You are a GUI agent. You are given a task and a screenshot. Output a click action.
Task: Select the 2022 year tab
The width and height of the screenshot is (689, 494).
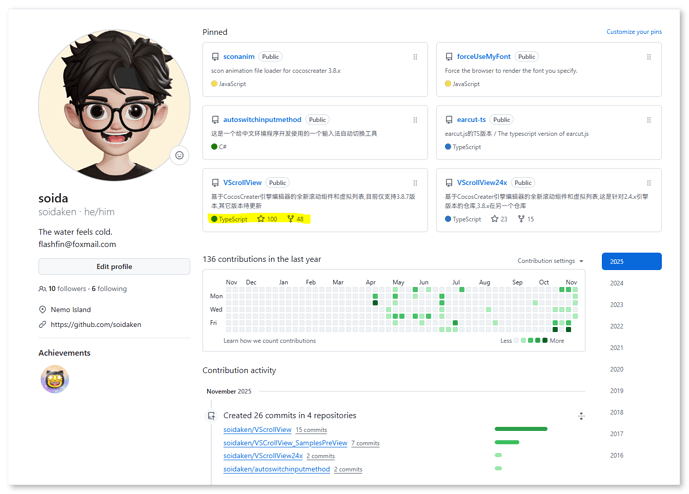coord(616,326)
